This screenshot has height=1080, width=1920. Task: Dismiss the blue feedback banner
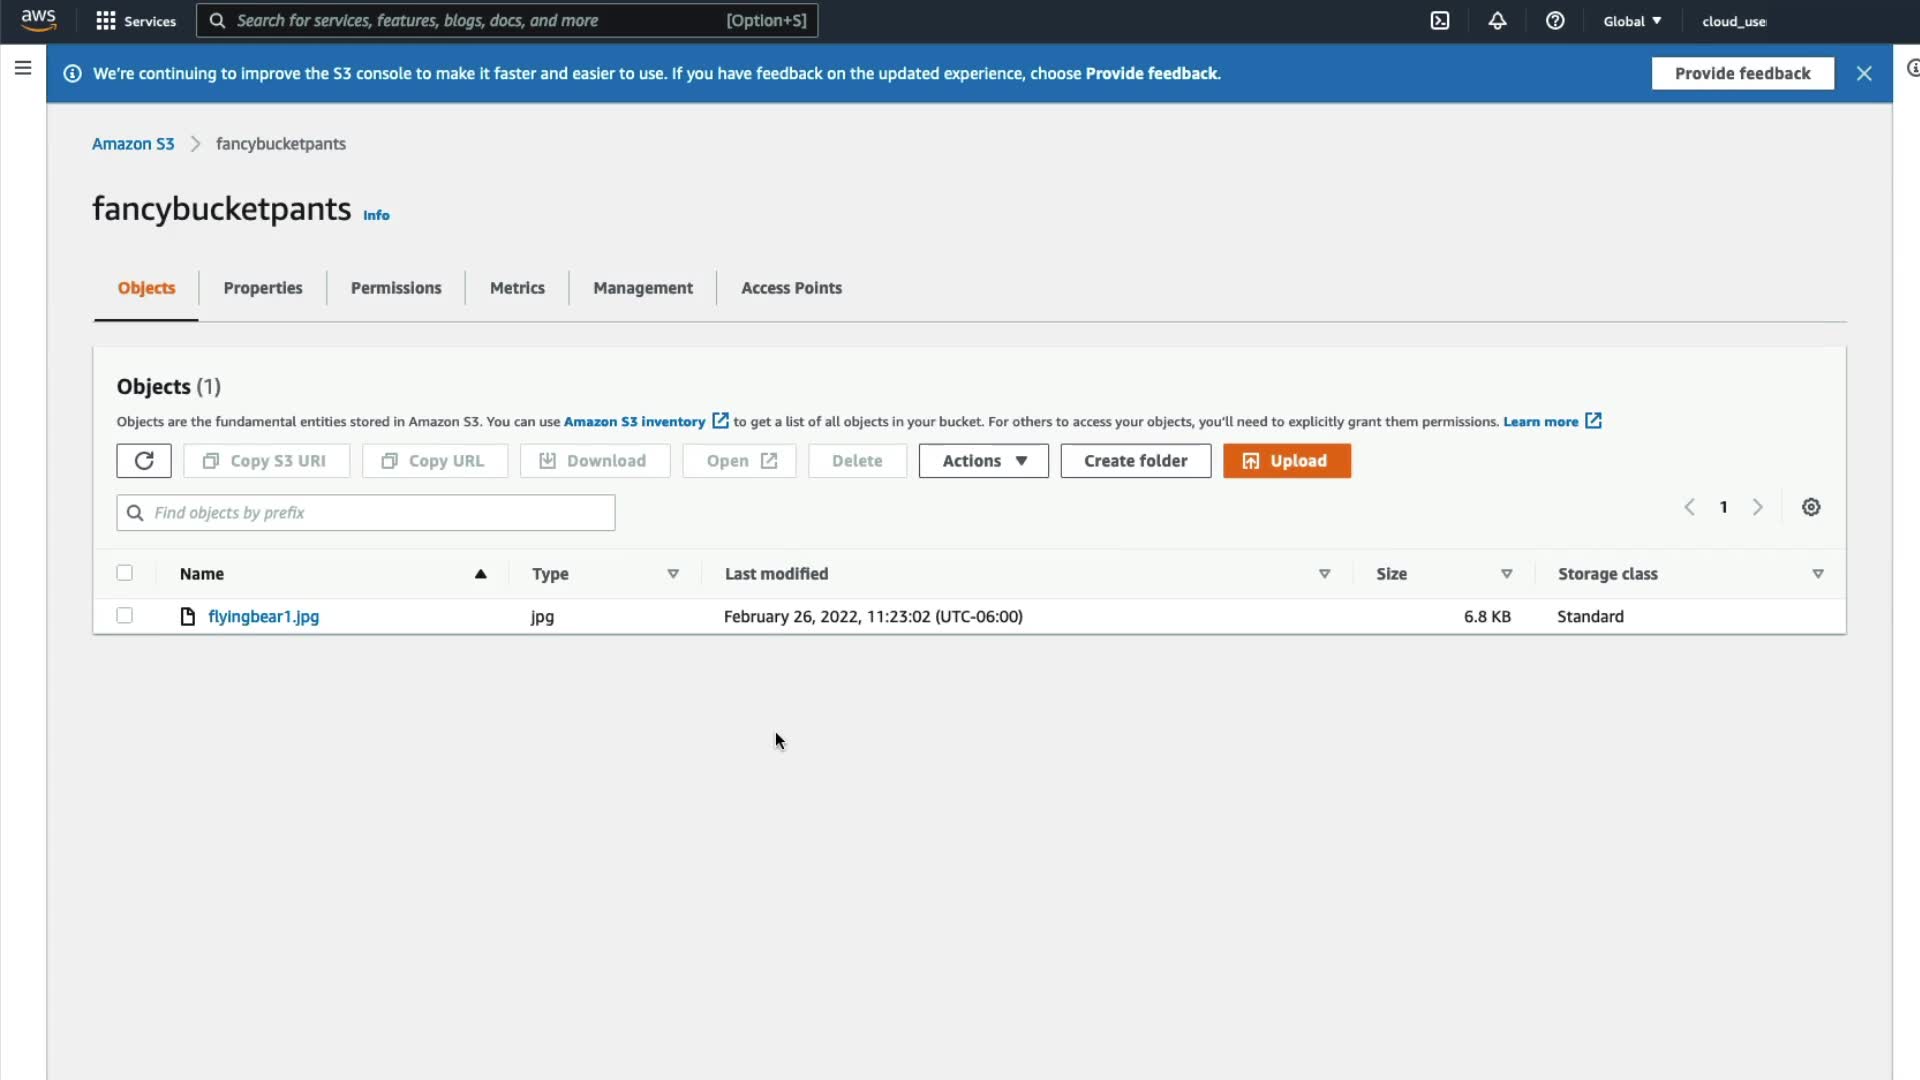point(1864,73)
